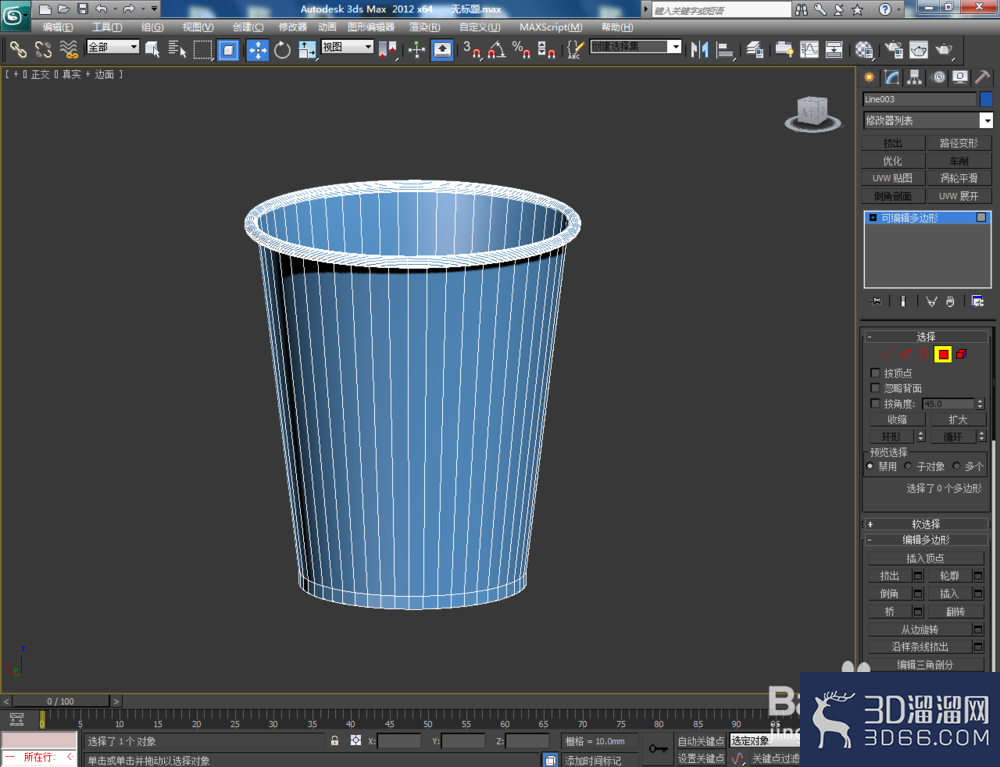Open the 工具(T) menu
The width and height of the screenshot is (1000, 767).
point(107,27)
